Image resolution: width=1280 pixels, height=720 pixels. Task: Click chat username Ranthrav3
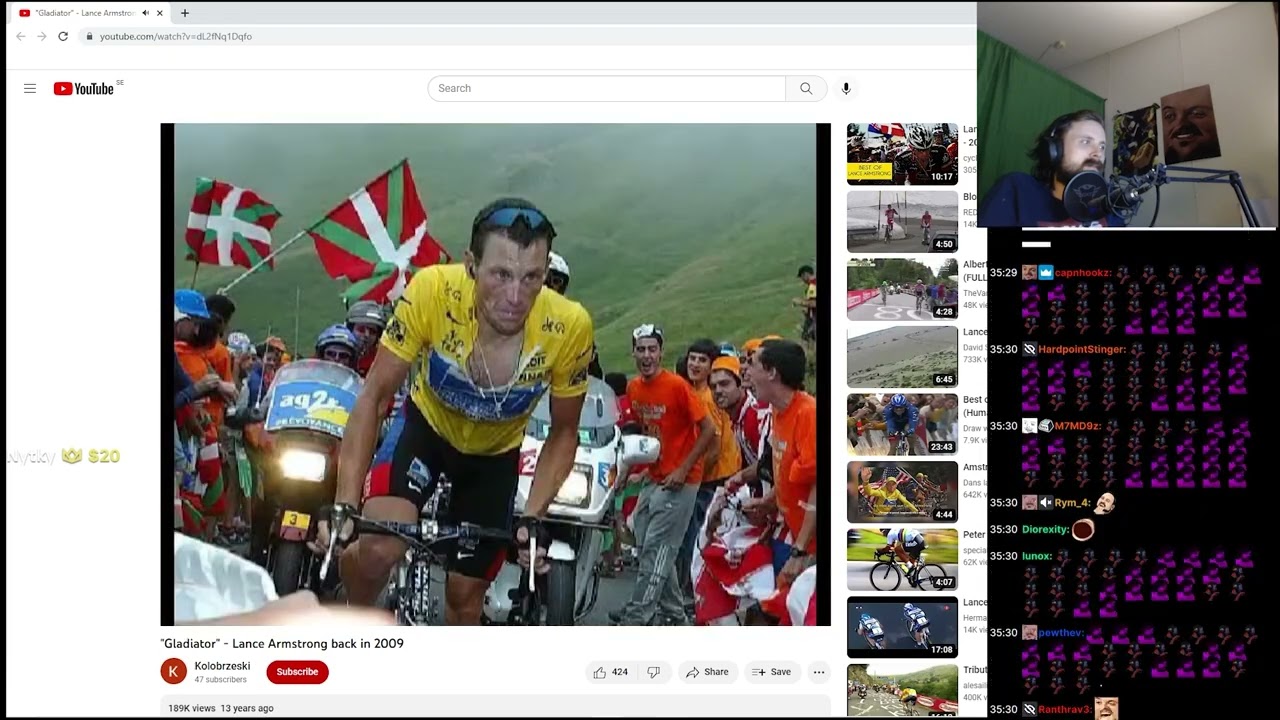pyautogui.click(x=1064, y=710)
